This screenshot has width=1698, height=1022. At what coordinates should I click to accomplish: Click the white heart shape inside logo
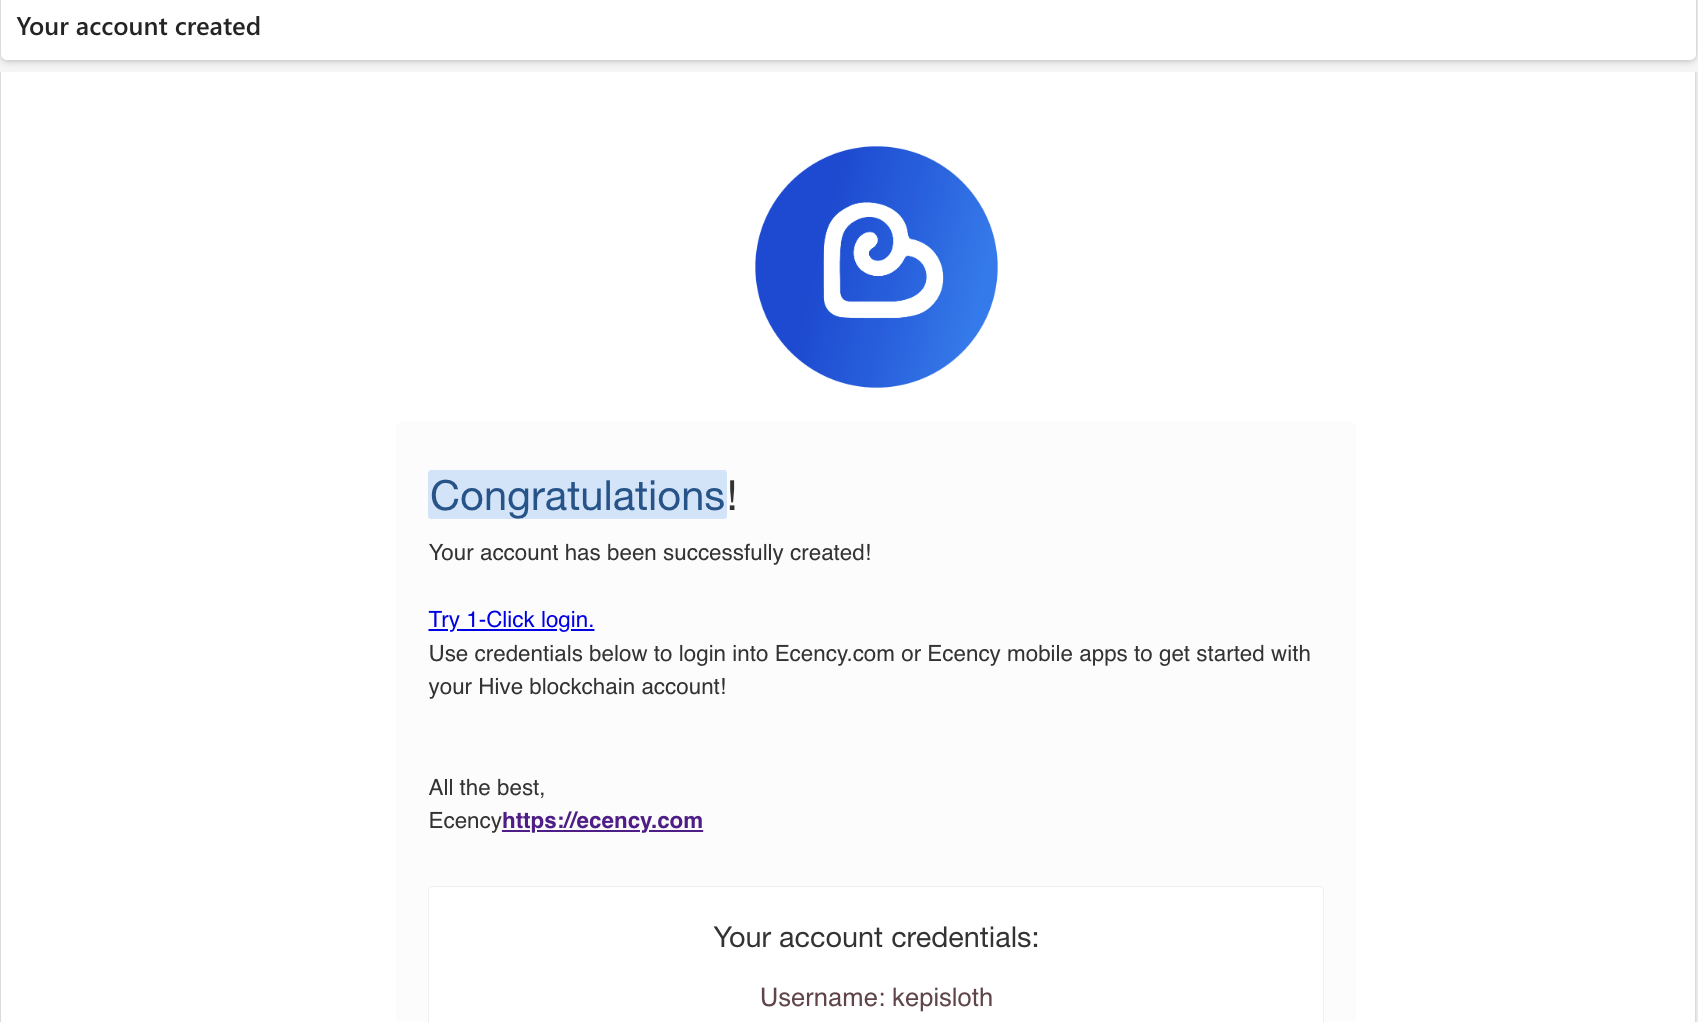882,261
